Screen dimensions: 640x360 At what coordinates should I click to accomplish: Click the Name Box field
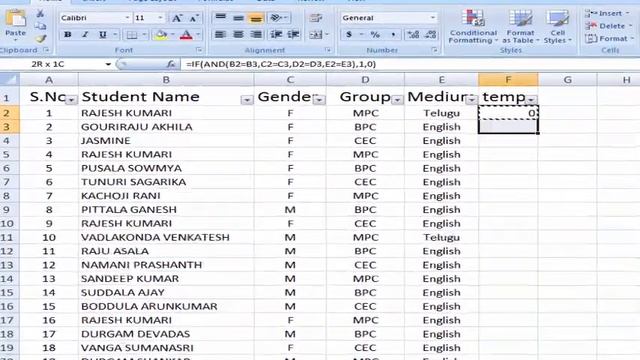51,64
